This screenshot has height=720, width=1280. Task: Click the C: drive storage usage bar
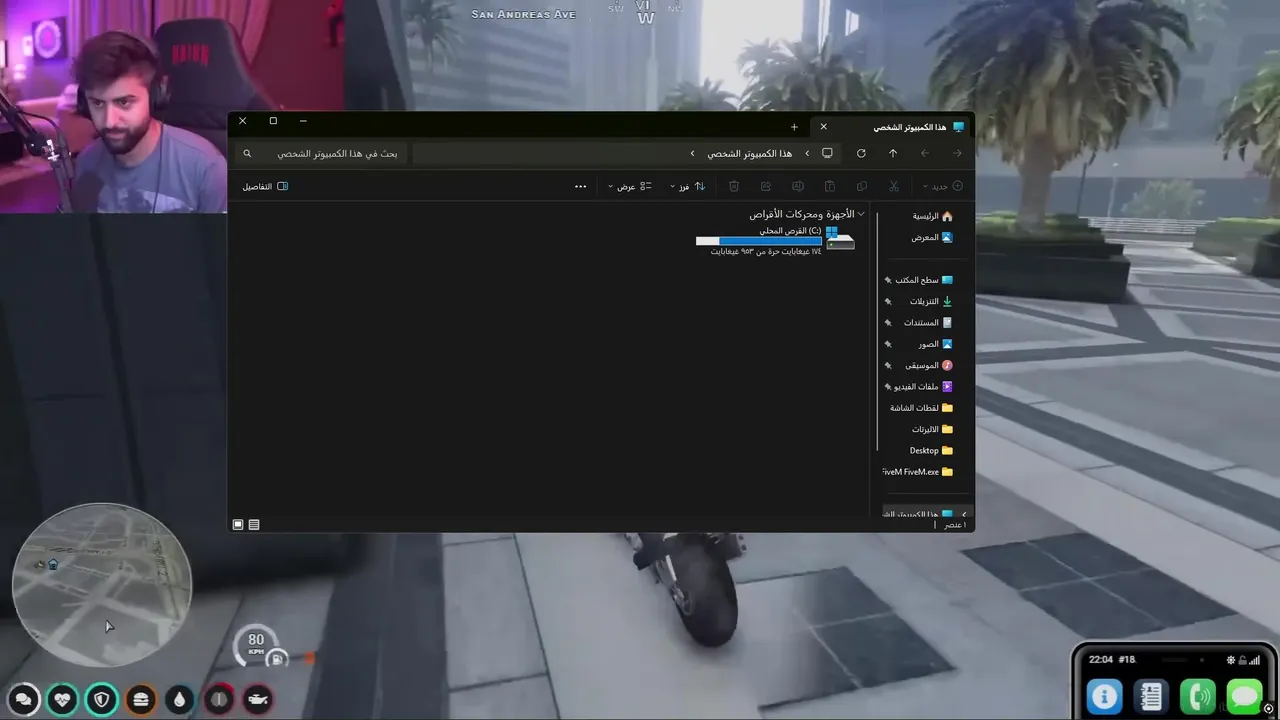coord(759,241)
